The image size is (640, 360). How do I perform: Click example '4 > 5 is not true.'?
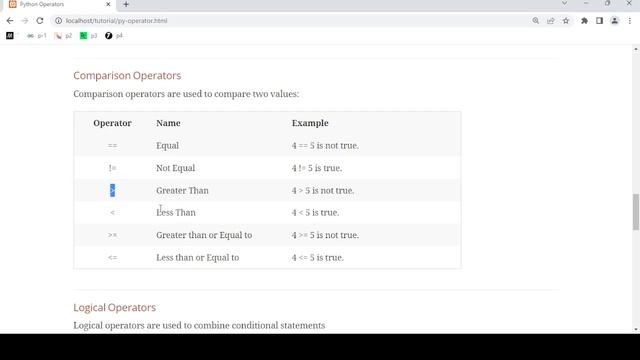(x=323, y=191)
